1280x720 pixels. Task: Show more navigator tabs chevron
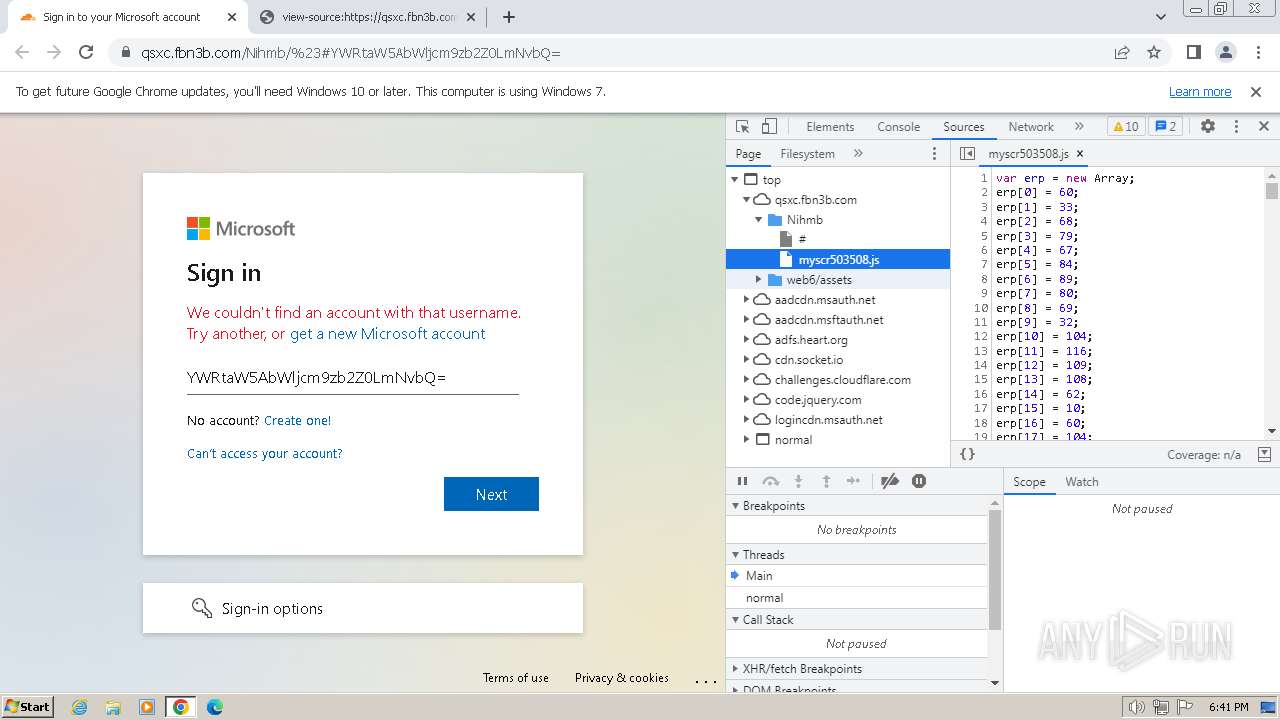[858, 154]
